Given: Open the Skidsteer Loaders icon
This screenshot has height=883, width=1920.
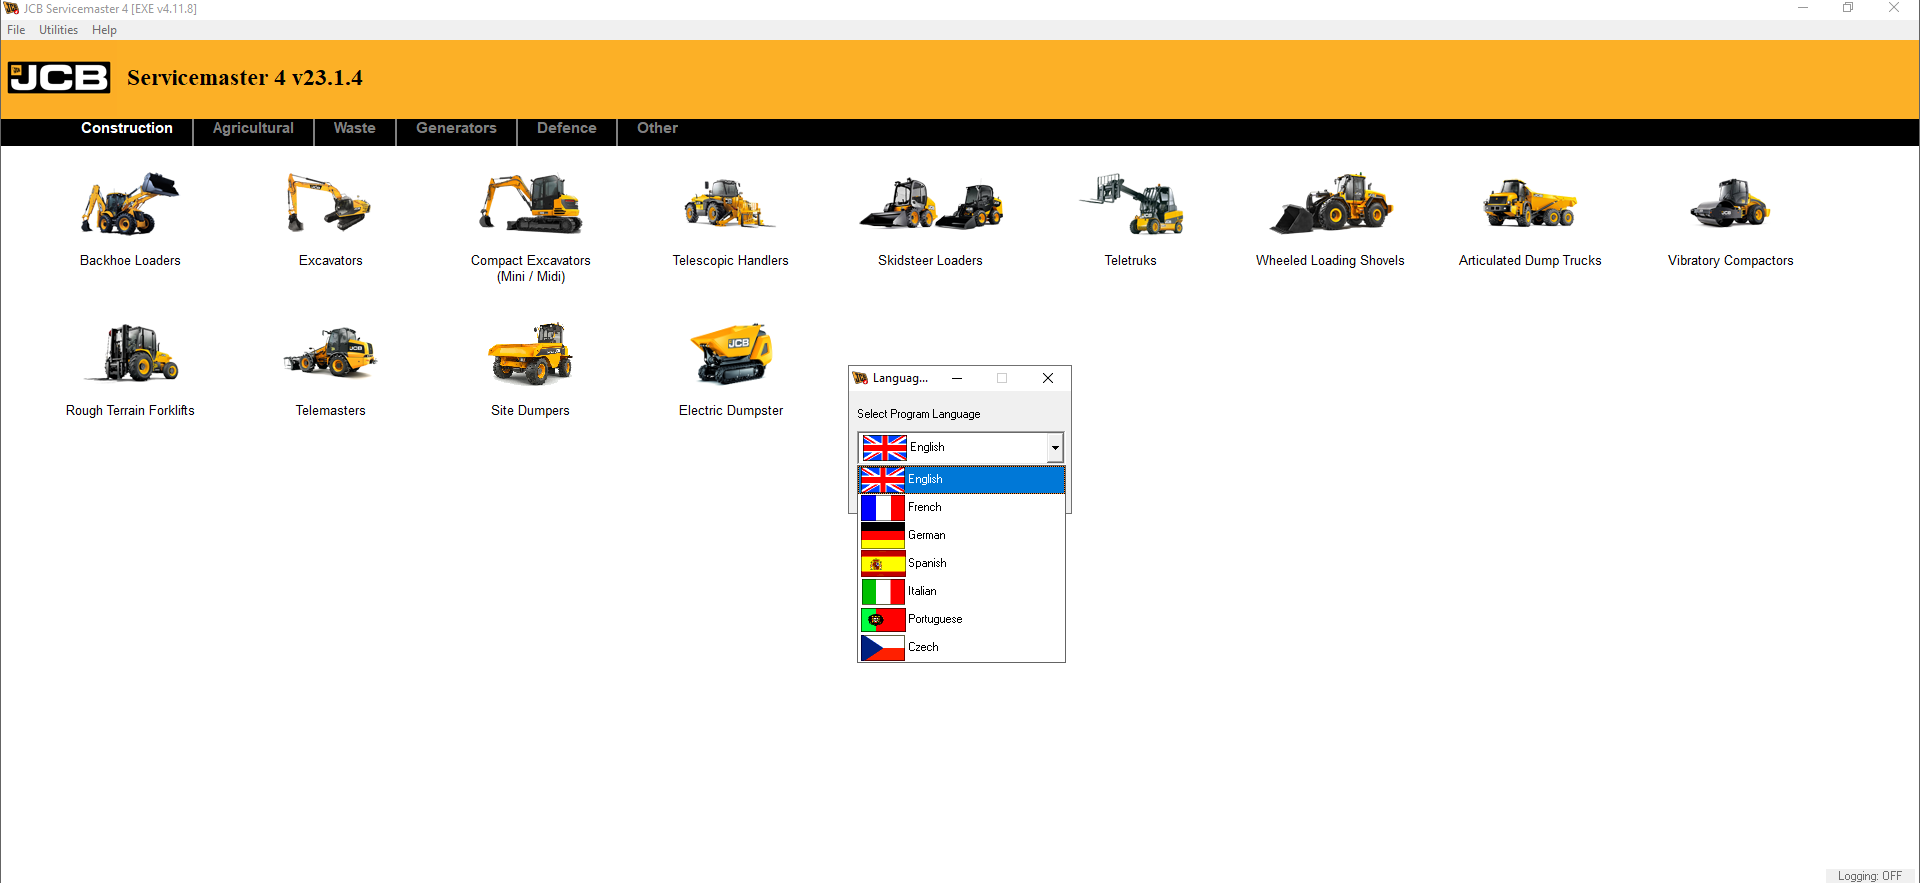Looking at the screenshot, I should coord(930,206).
